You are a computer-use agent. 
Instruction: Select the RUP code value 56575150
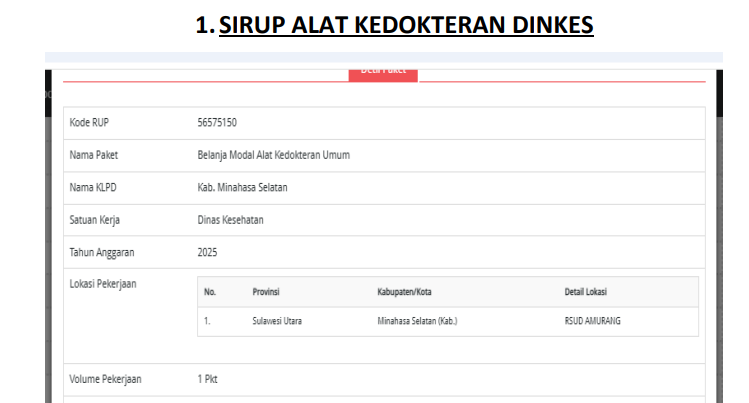(217, 123)
